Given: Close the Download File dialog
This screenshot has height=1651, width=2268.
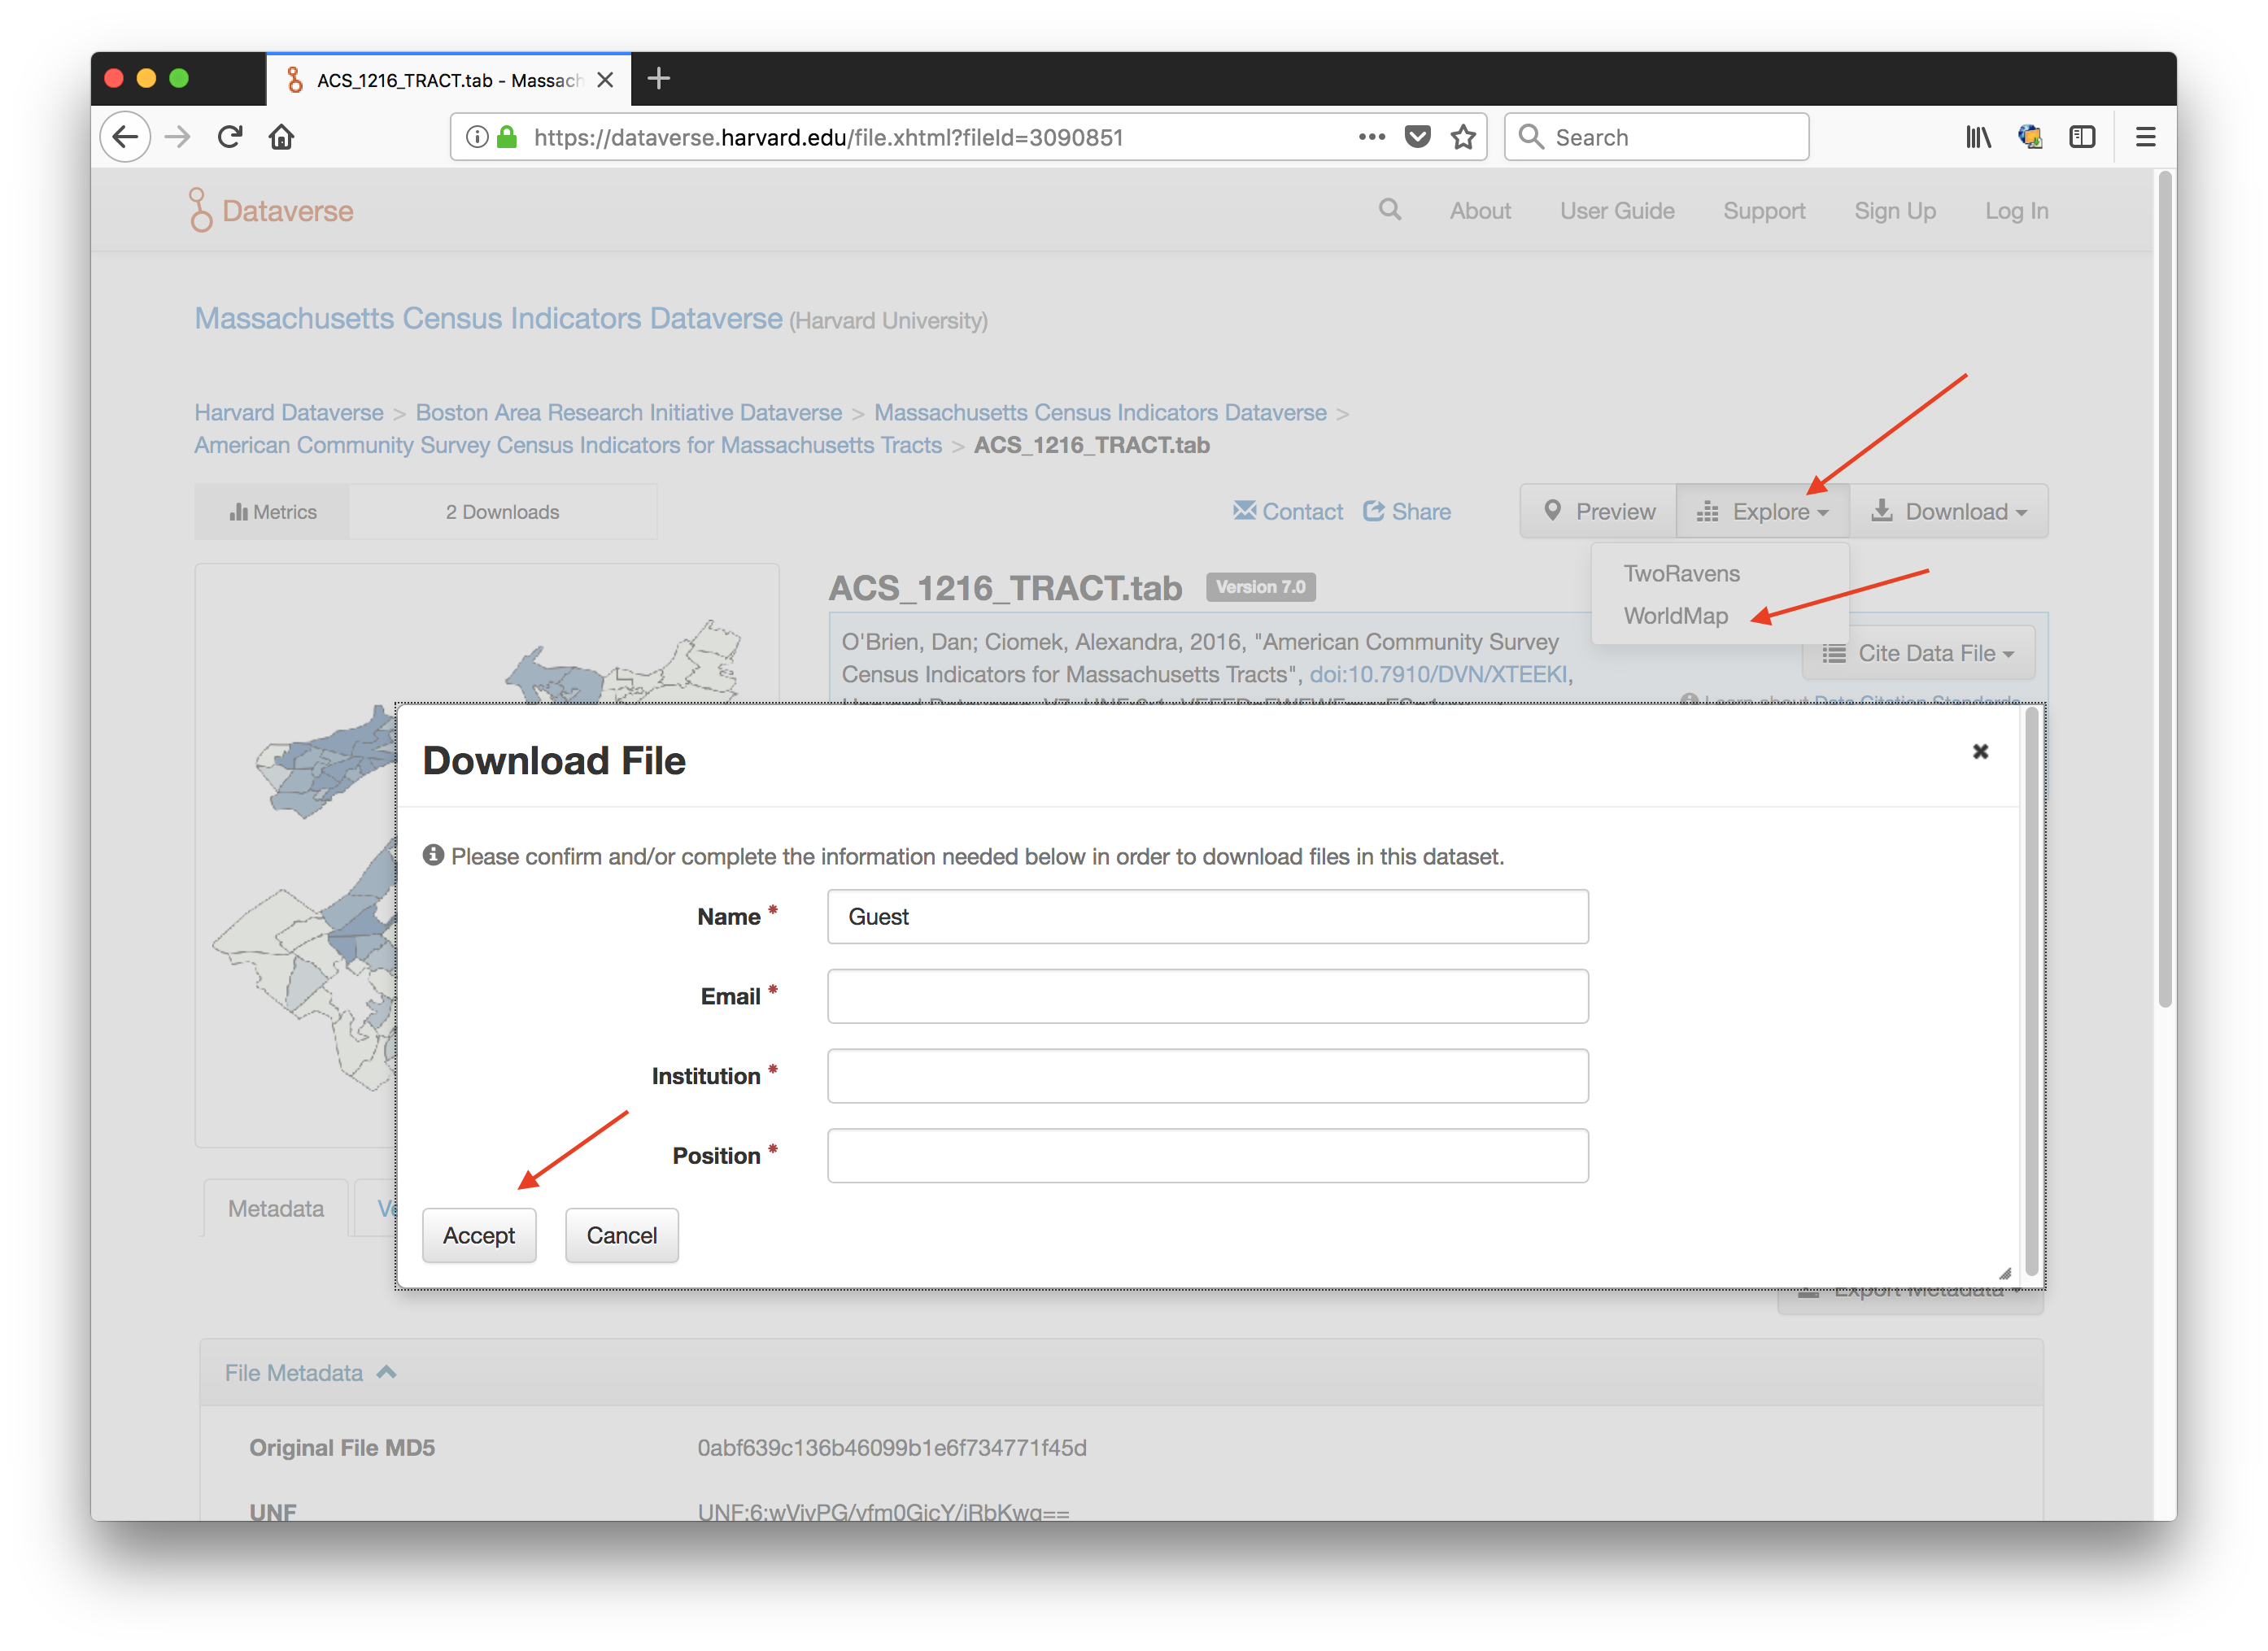Looking at the screenshot, I should pos(1980,751).
